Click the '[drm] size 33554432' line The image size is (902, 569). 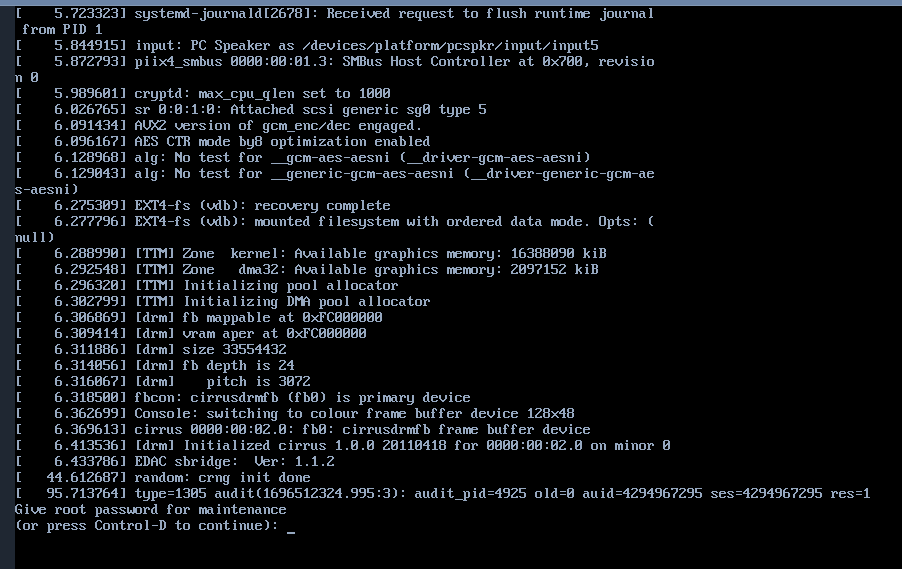pyautogui.click(x=151, y=349)
